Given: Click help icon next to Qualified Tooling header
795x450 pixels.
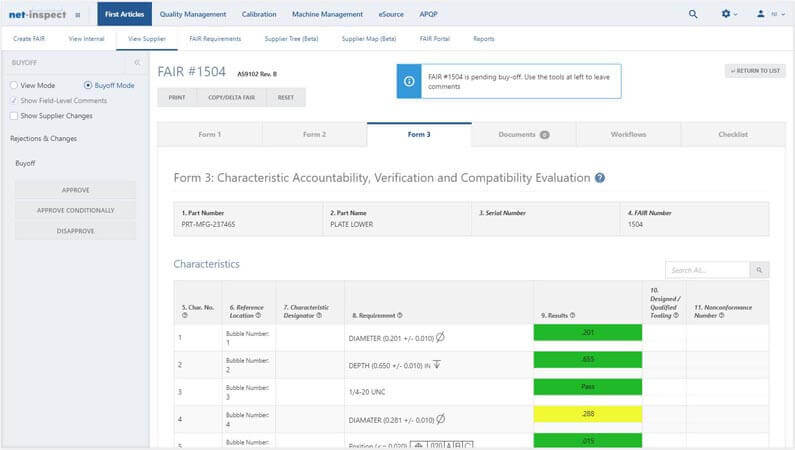Looking at the screenshot, I should point(676,315).
